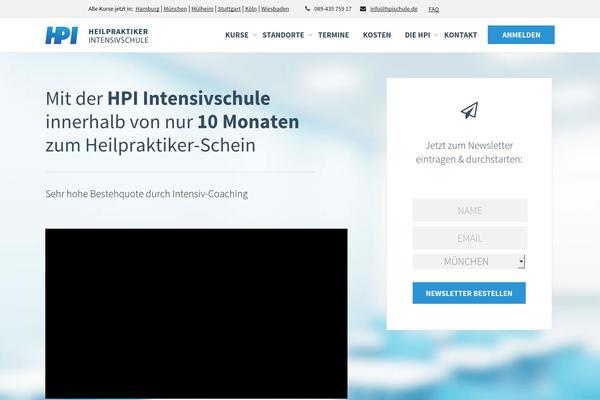Image resolution: width=600 pixels, height=400 pixels.
Task: Click the envelope email icon
Action: click(x=363, y=9)
